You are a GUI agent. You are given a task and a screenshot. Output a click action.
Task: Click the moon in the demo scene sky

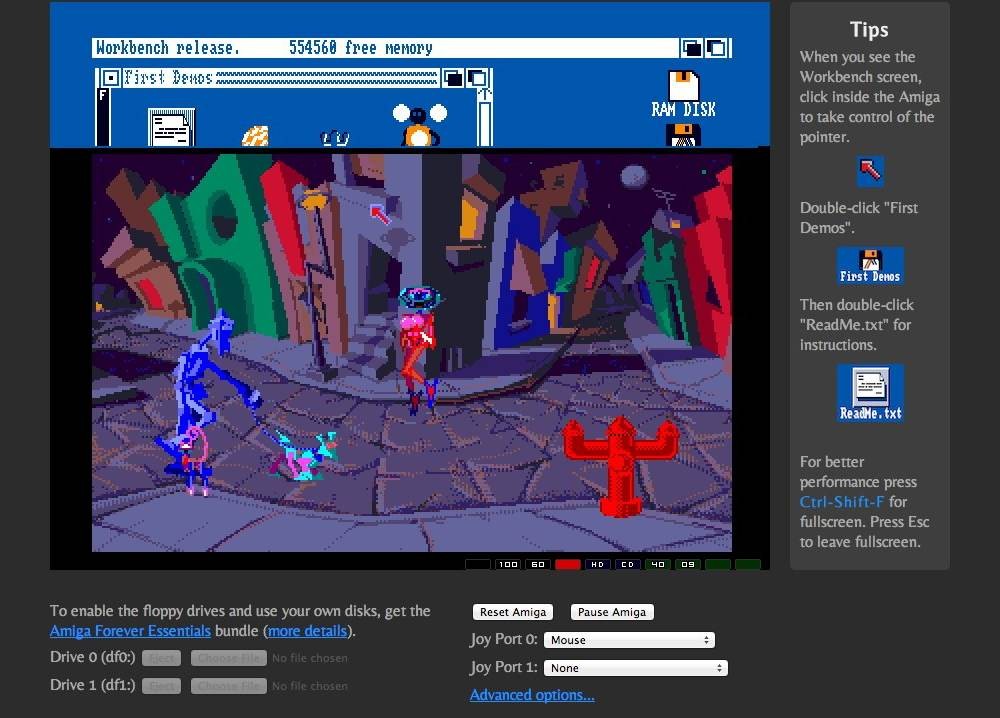tap(633, 175)
